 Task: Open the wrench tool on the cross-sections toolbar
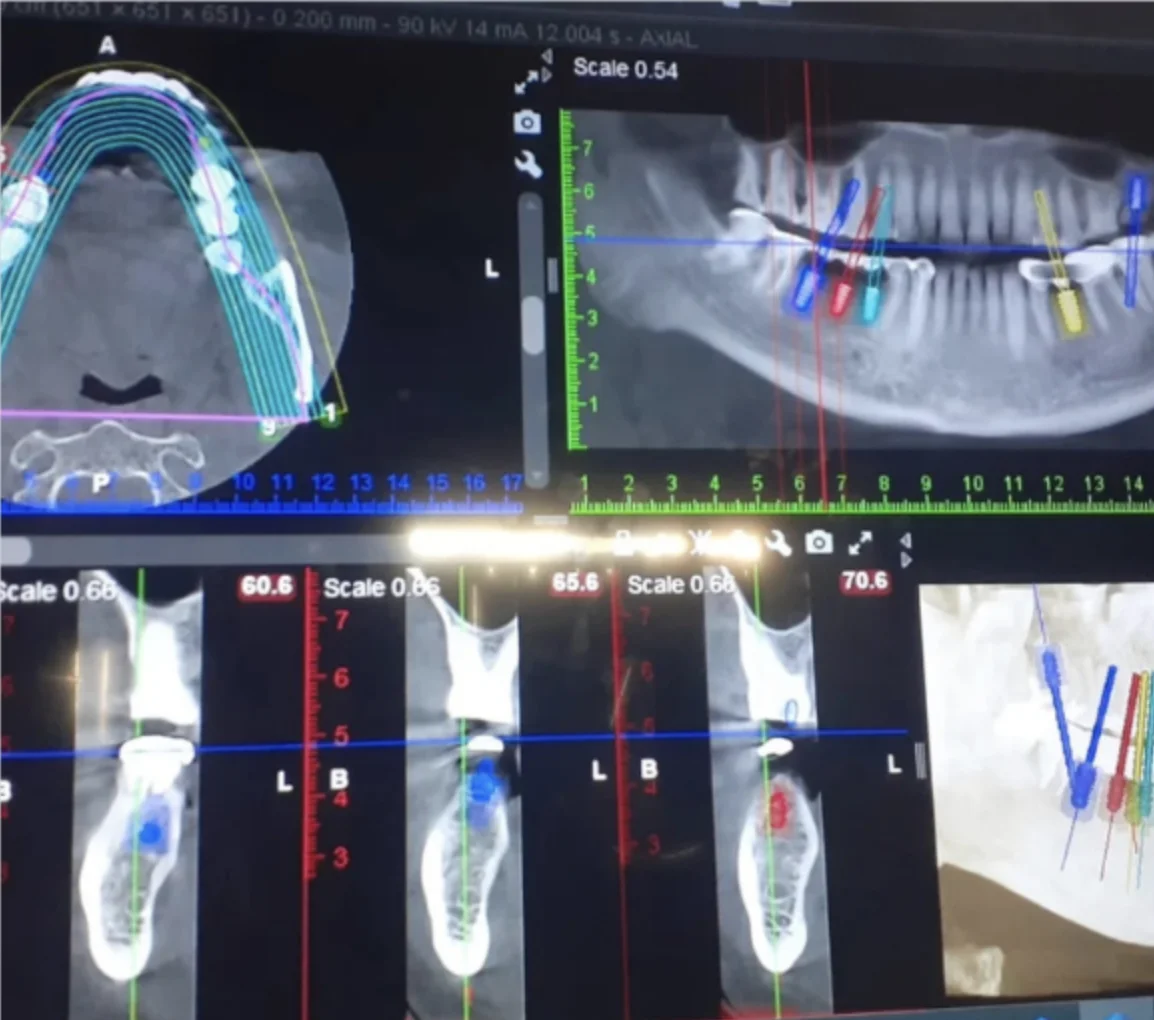pos(778,543)
